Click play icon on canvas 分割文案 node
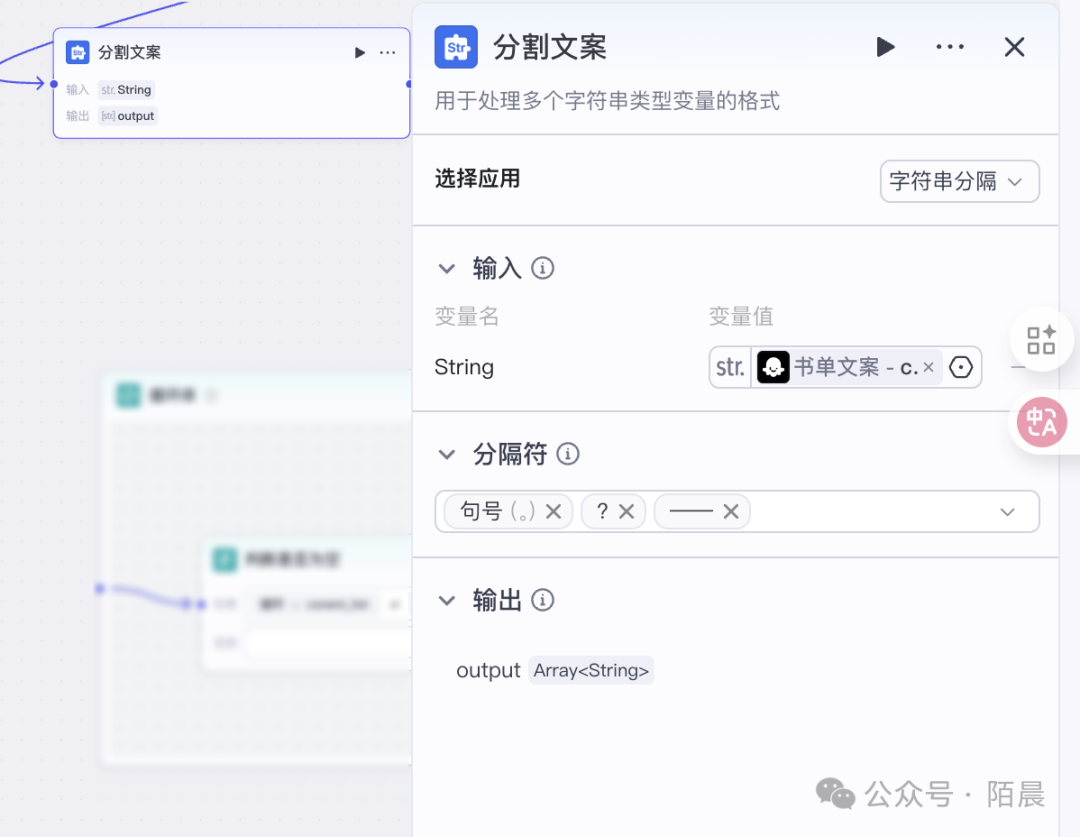 (360, 53)
